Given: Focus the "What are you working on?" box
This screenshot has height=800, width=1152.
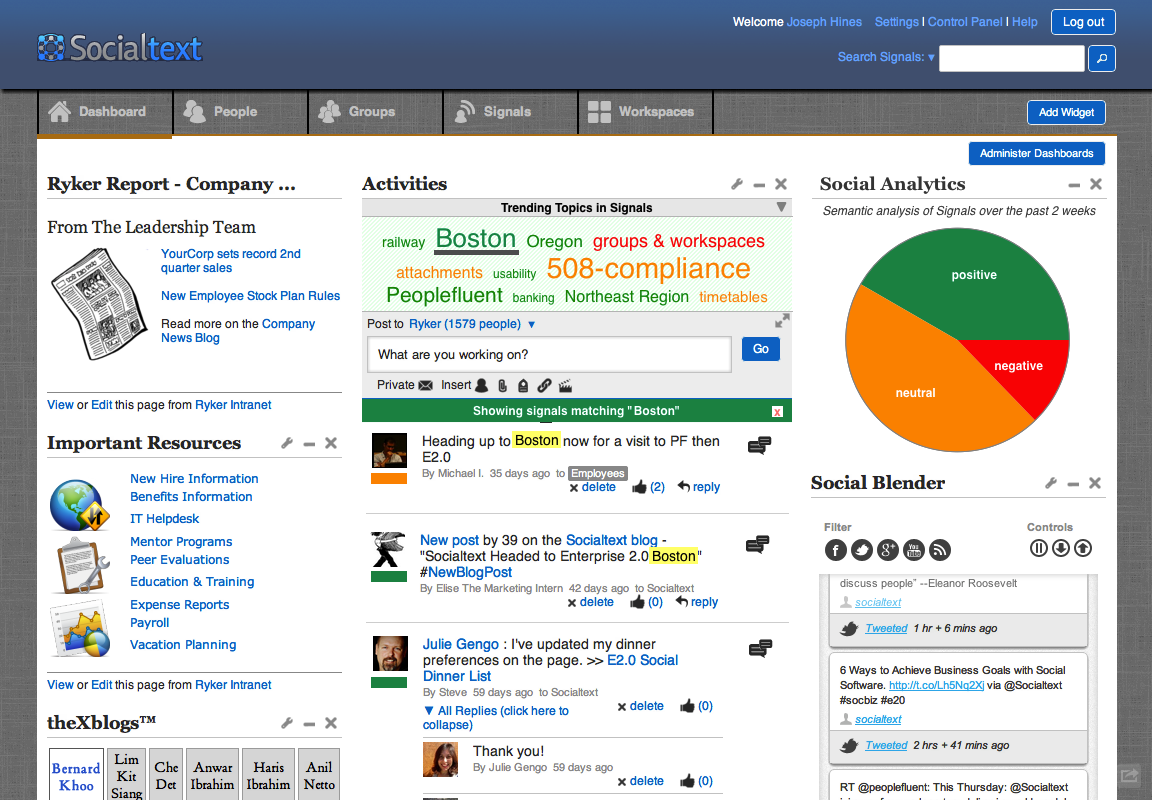Looking at the screenshot, I should (x=550, y=355).
